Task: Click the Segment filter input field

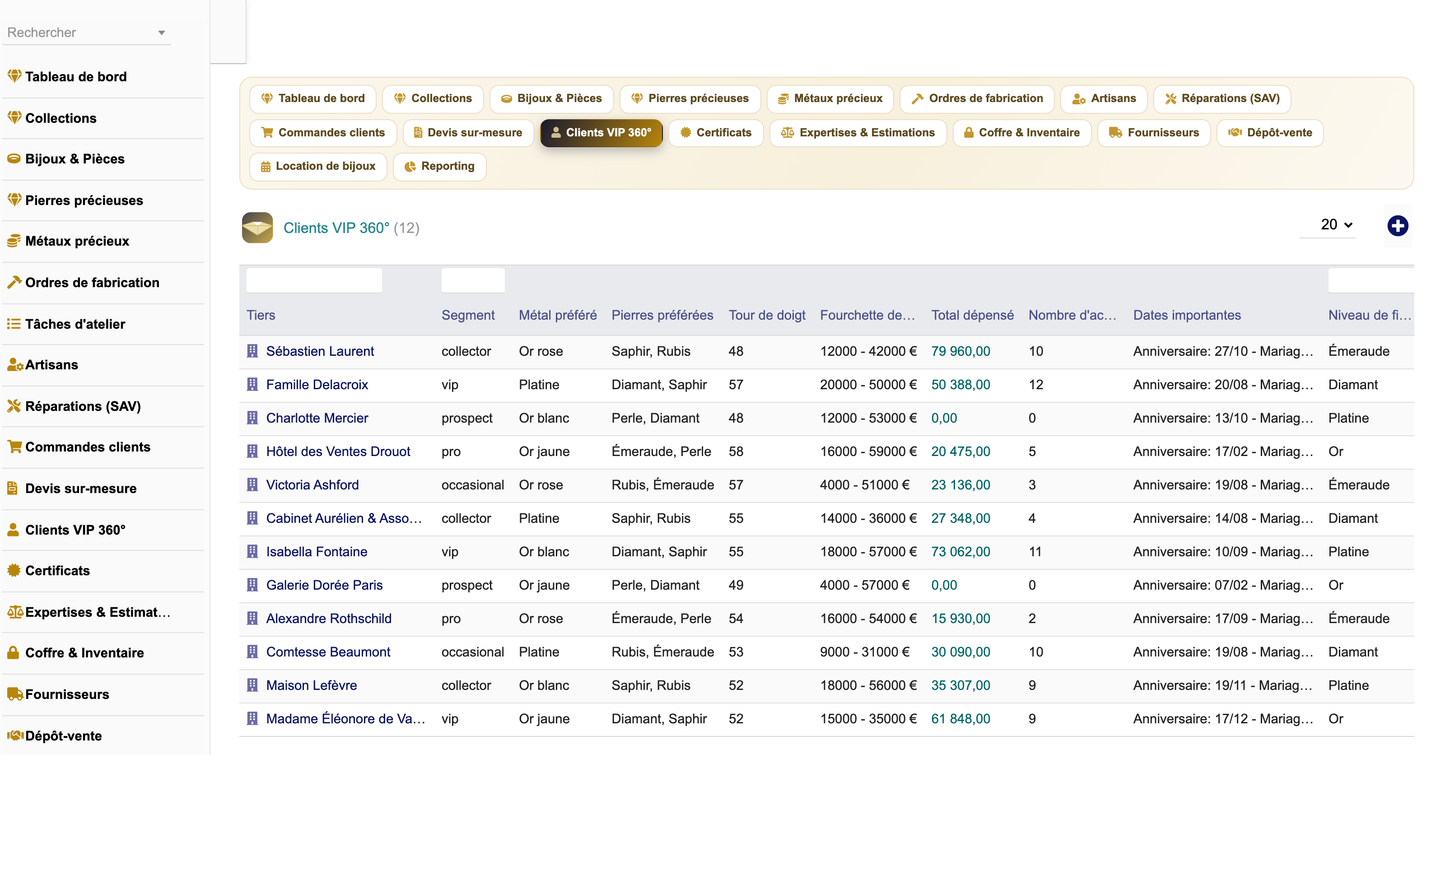Action: (x=473, y=280)
